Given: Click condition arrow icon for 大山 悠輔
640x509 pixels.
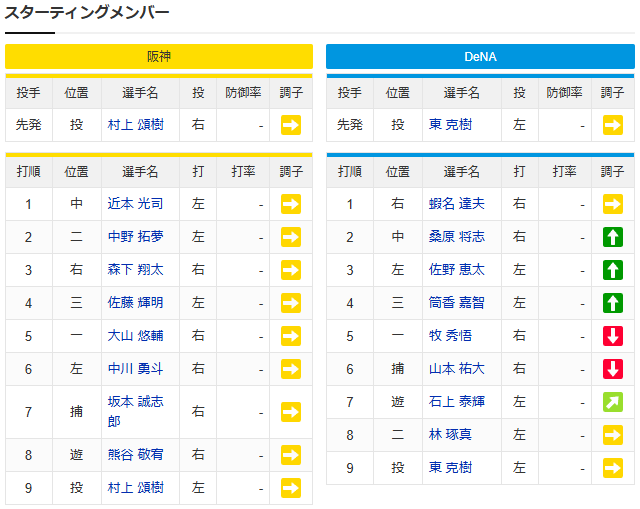Looking at the screenshot, I should click(291, 336).
